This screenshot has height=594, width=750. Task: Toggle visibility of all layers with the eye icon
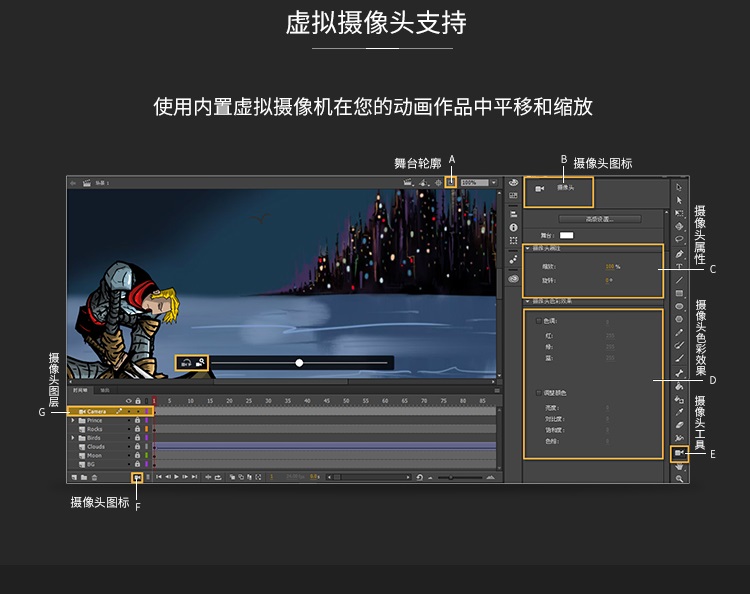click(x=128, y=401)
